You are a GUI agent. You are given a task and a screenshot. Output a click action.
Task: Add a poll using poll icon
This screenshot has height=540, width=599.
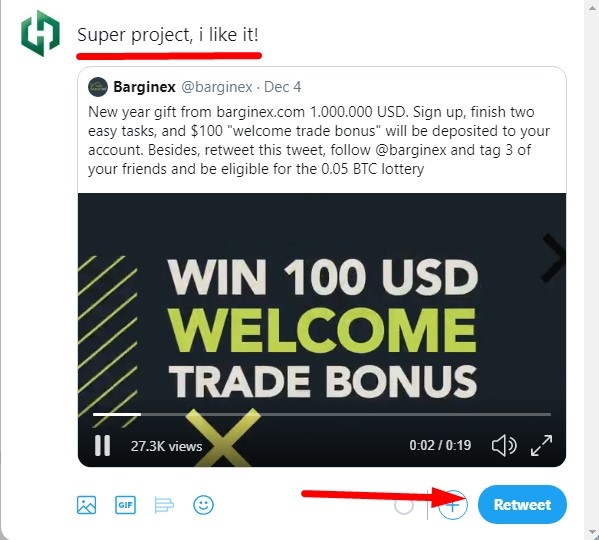[x=164, y=505]
